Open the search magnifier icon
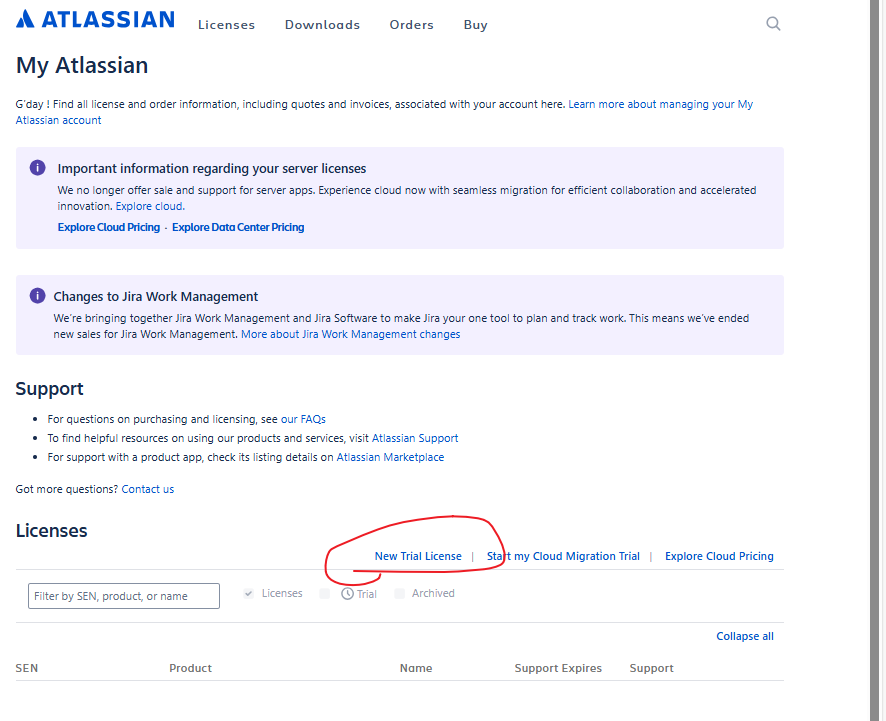The image size is (886, 721). (x=773, y=24)
